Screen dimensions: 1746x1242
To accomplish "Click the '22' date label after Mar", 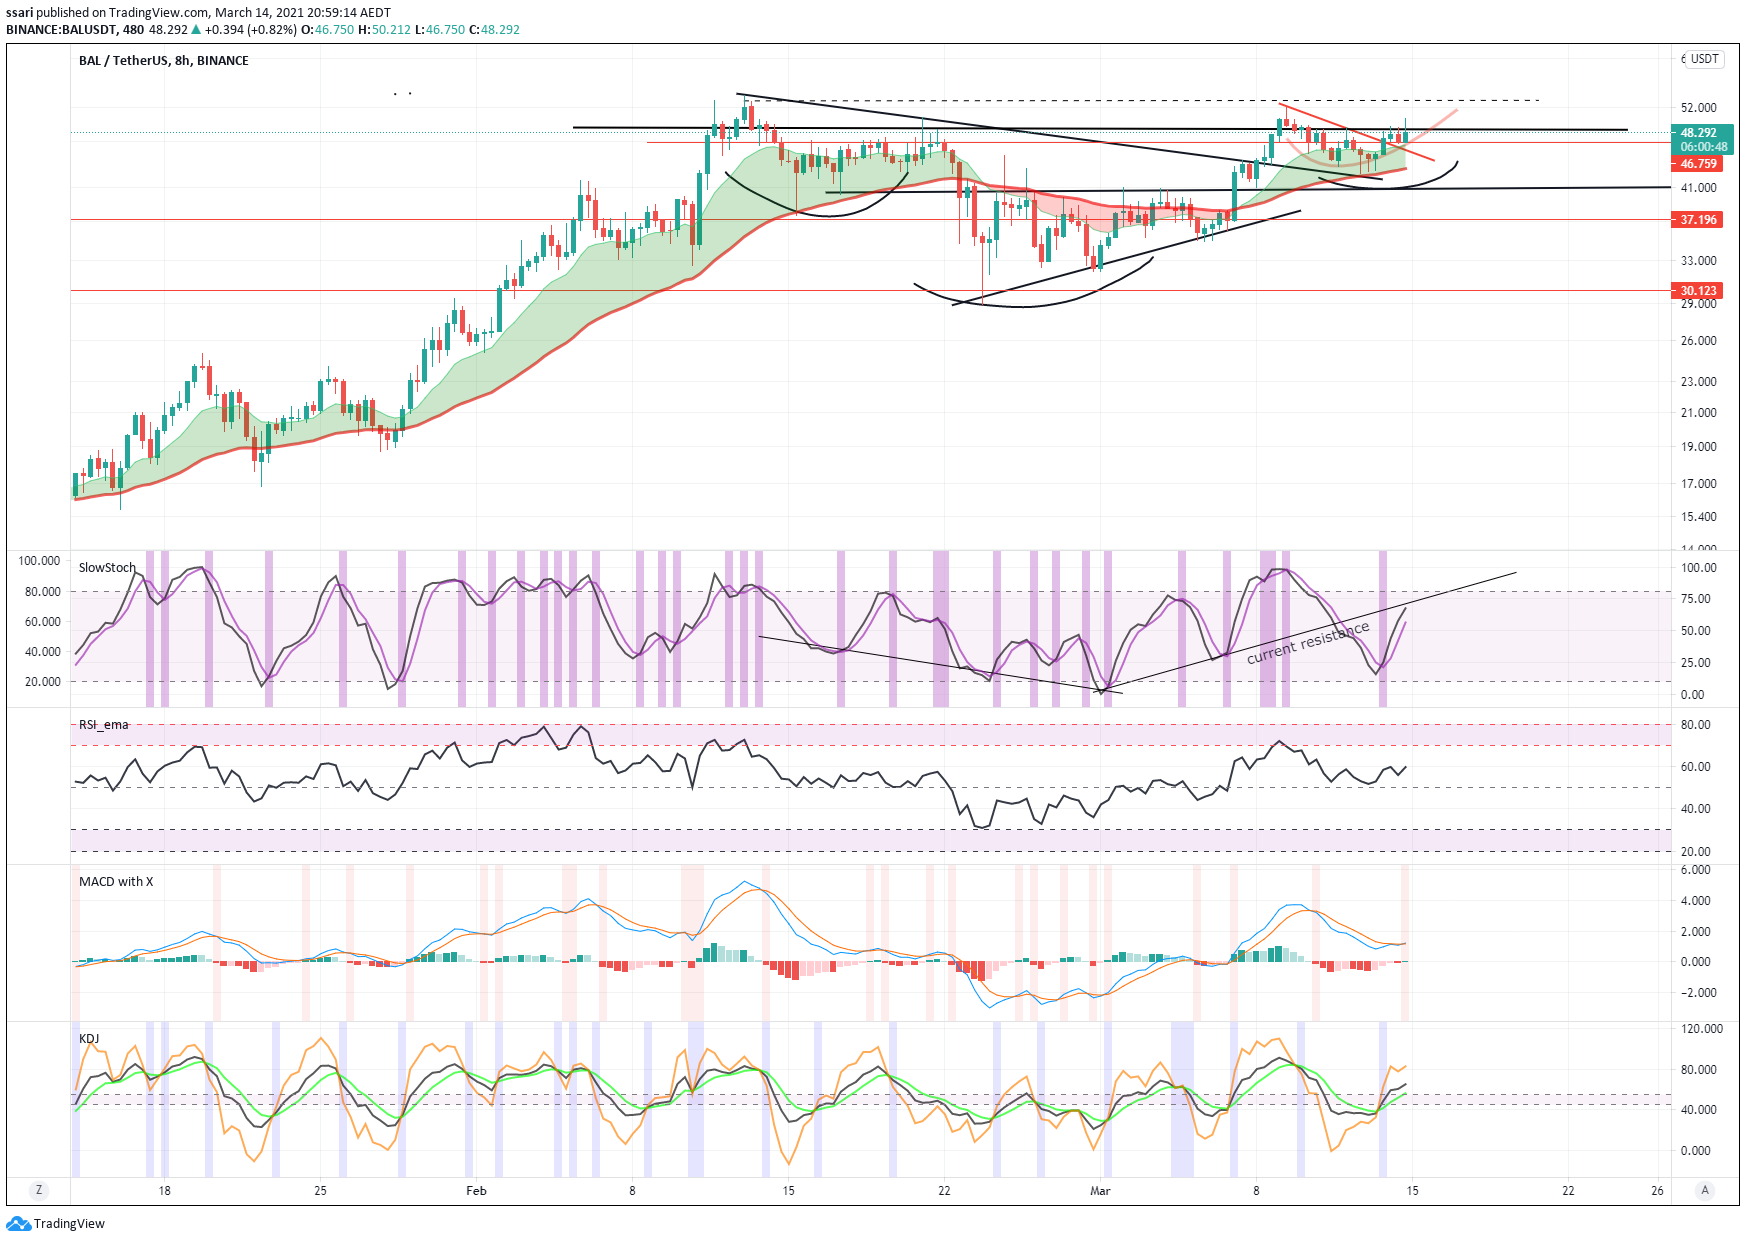I will click(x=1568, y=1191).
